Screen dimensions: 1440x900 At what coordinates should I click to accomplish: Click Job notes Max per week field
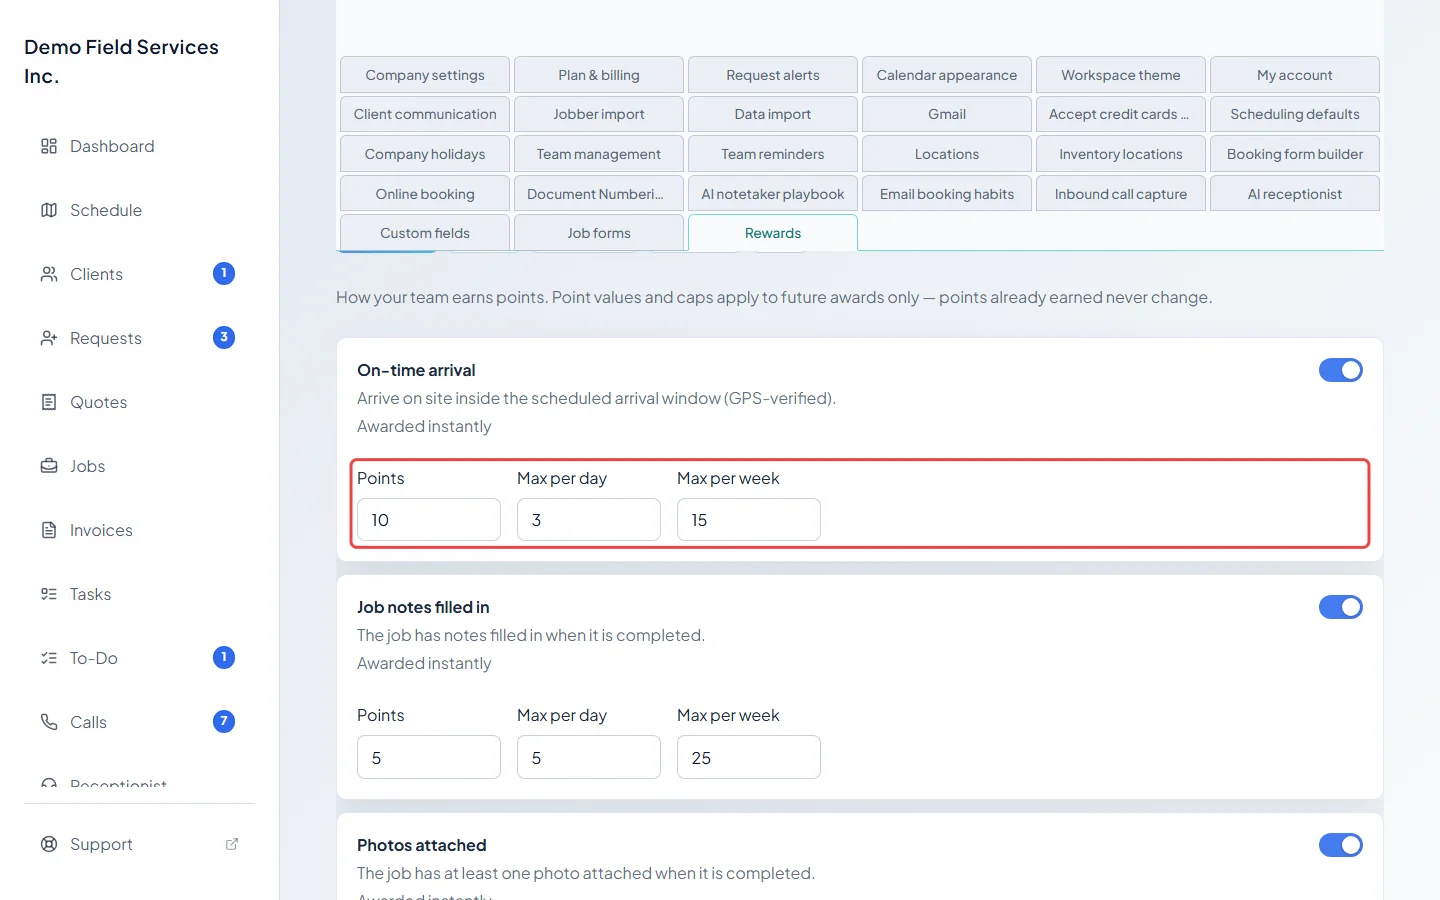point(749,757)
